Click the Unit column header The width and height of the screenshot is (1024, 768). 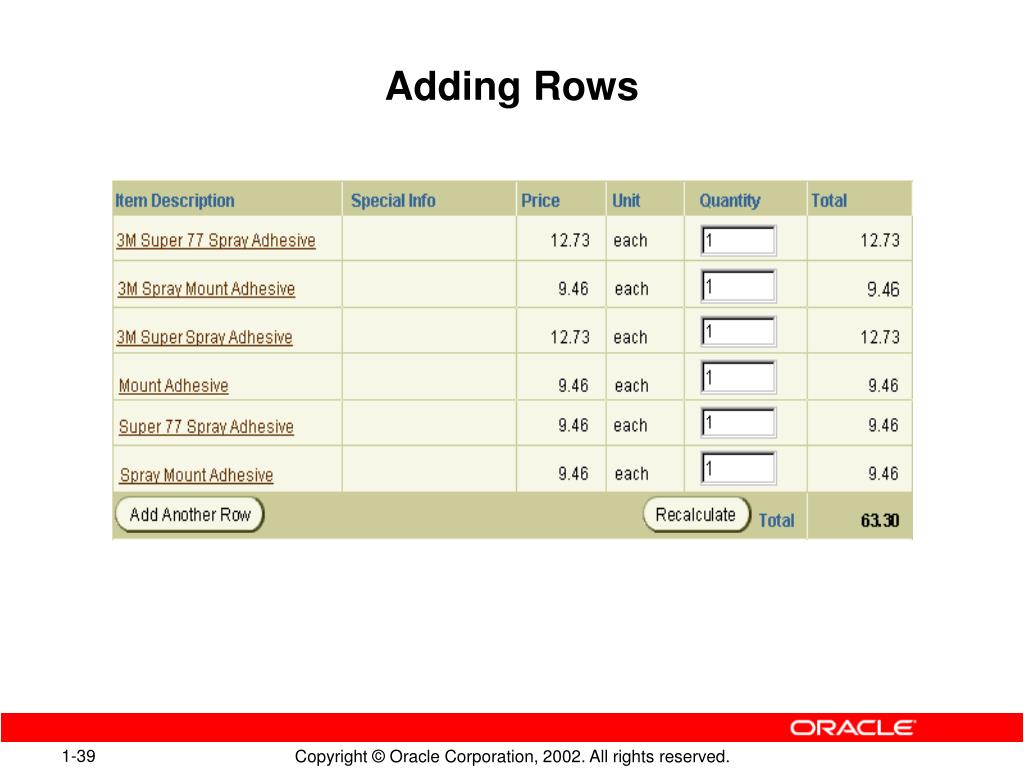click(626, 200)
